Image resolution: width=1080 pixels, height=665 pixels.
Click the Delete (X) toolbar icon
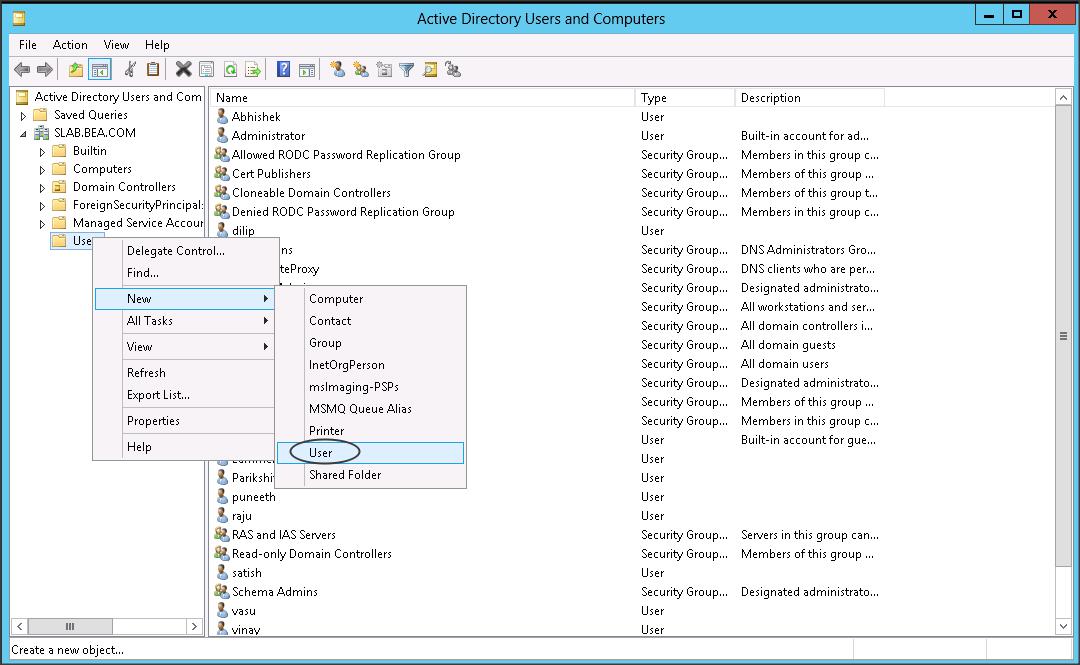click(183, 69)
